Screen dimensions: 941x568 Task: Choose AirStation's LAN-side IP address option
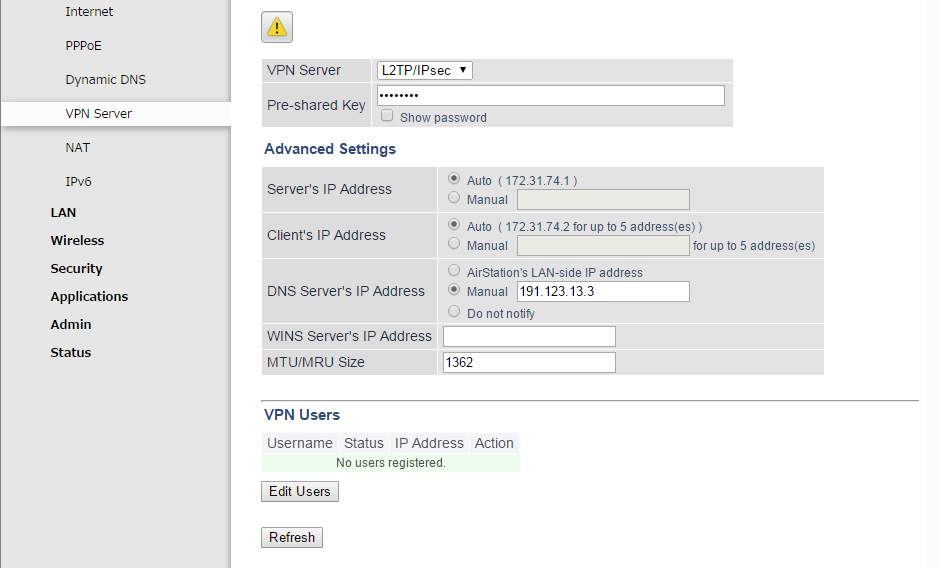tap(454, 270)
